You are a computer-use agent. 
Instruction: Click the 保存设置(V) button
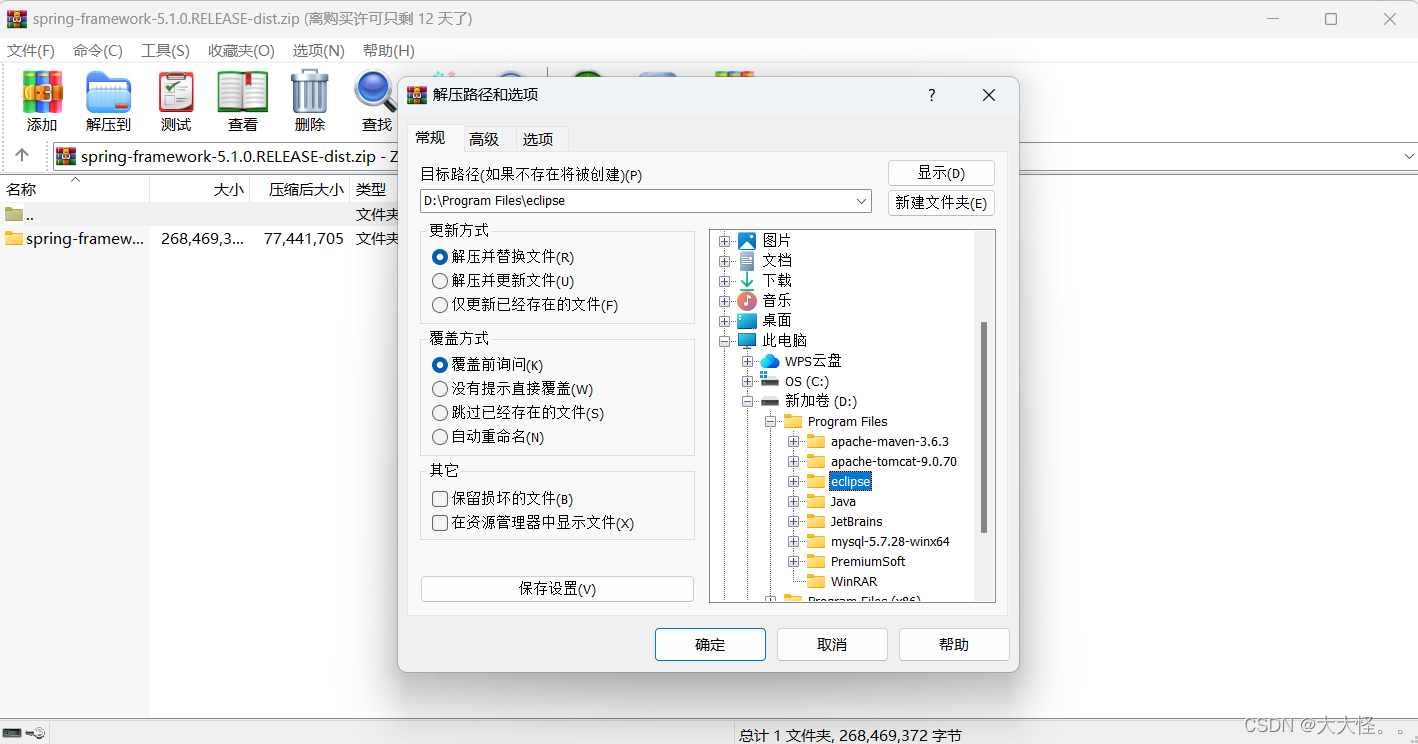(557, 589)
